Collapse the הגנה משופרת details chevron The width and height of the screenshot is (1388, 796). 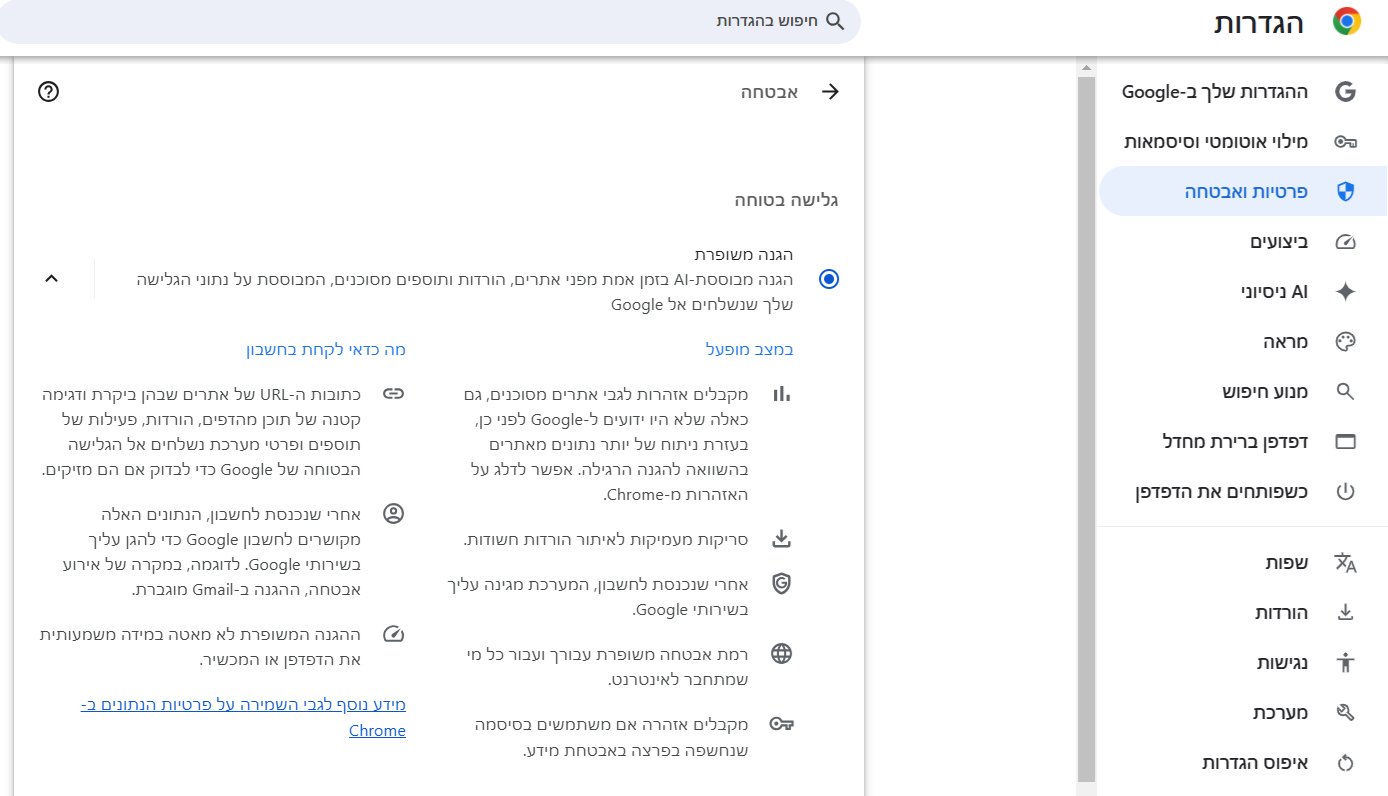pyautogui.click(x=52, y=278)
